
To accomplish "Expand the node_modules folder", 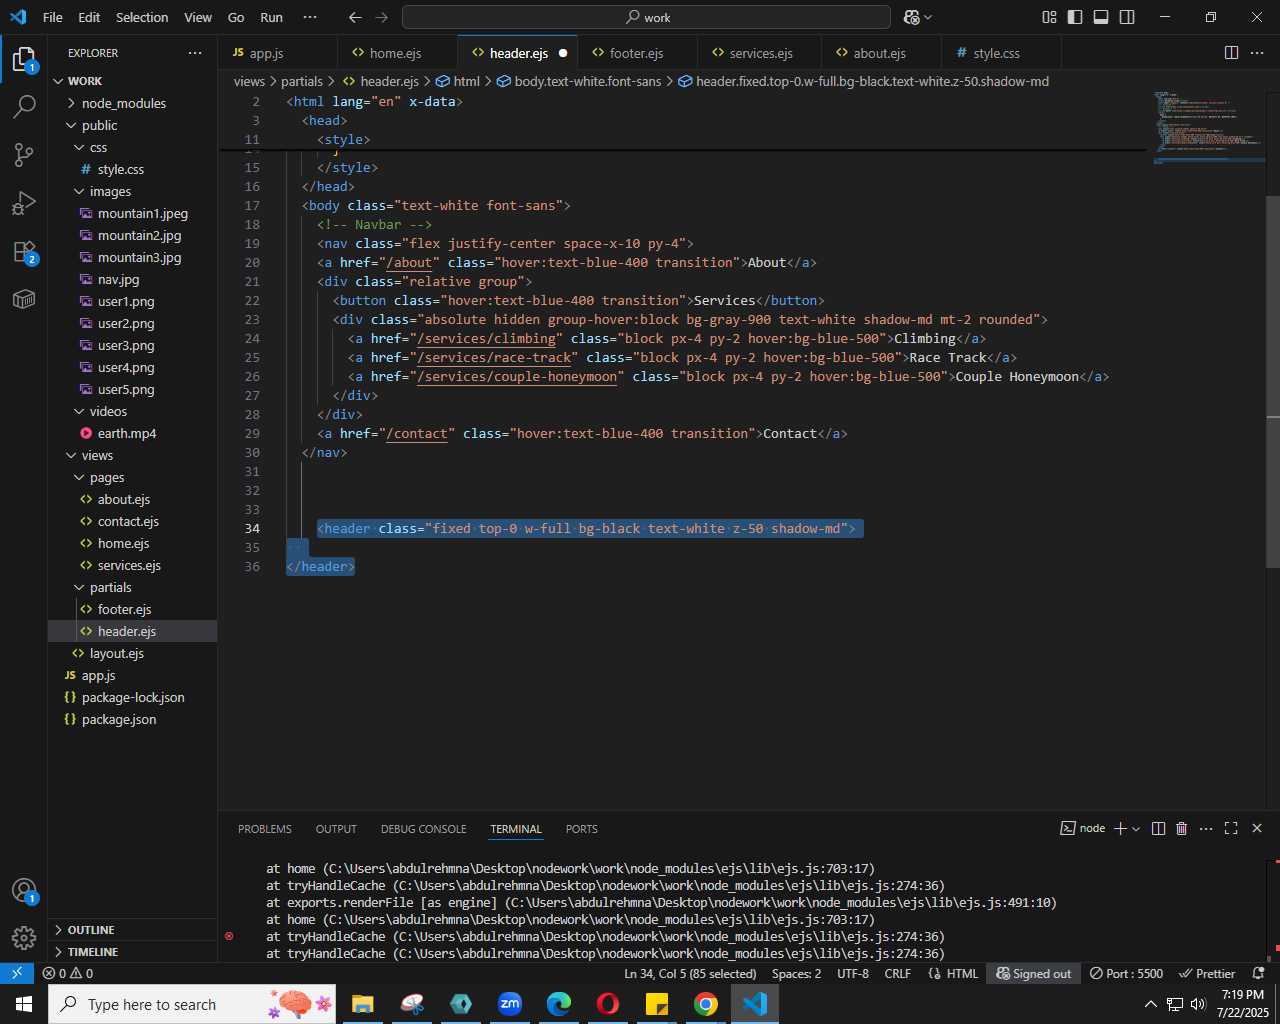I will (x=132, y=103).
